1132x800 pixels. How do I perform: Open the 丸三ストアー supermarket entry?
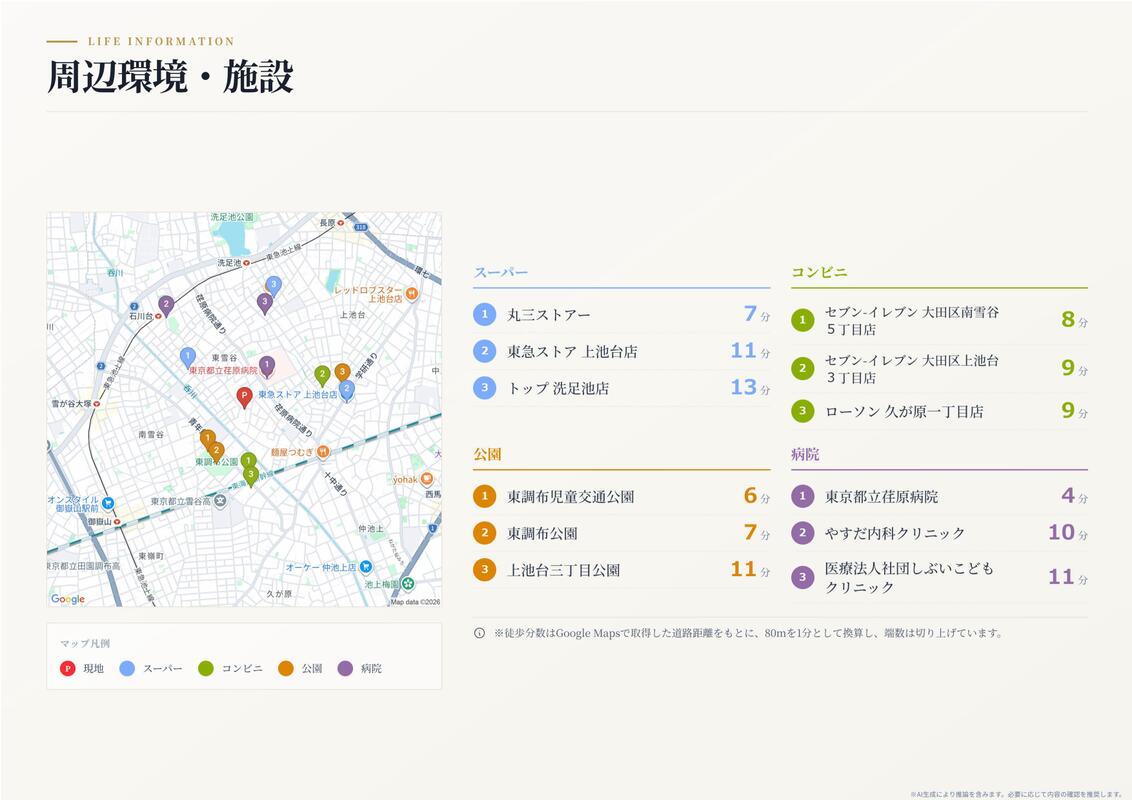click(x=622, y=314)
